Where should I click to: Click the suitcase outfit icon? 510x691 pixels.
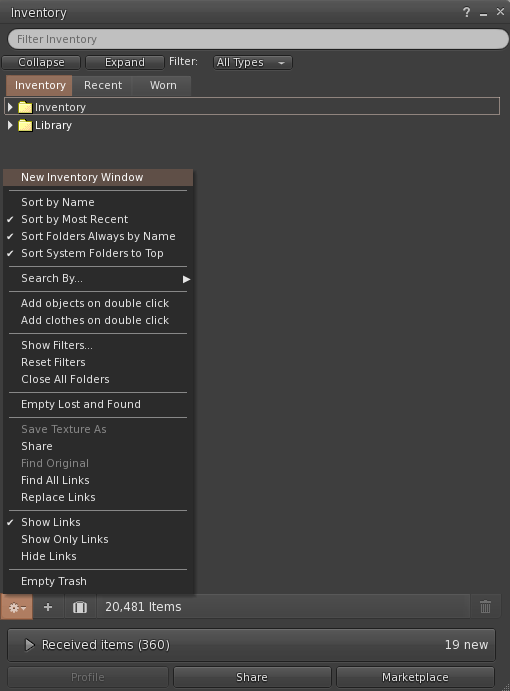[80, 607]
